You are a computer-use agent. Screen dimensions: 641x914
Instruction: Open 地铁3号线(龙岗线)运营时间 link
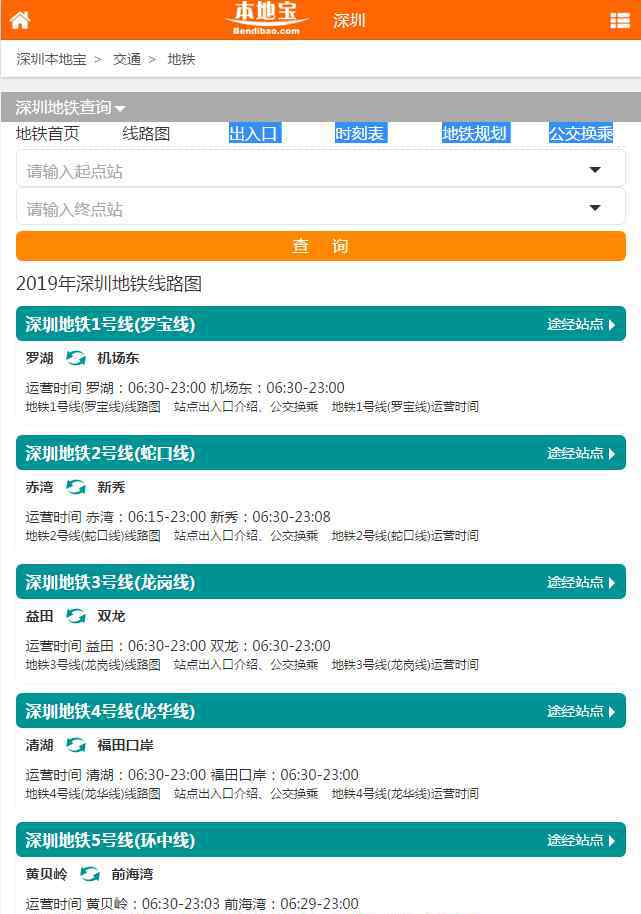[405, 665]
